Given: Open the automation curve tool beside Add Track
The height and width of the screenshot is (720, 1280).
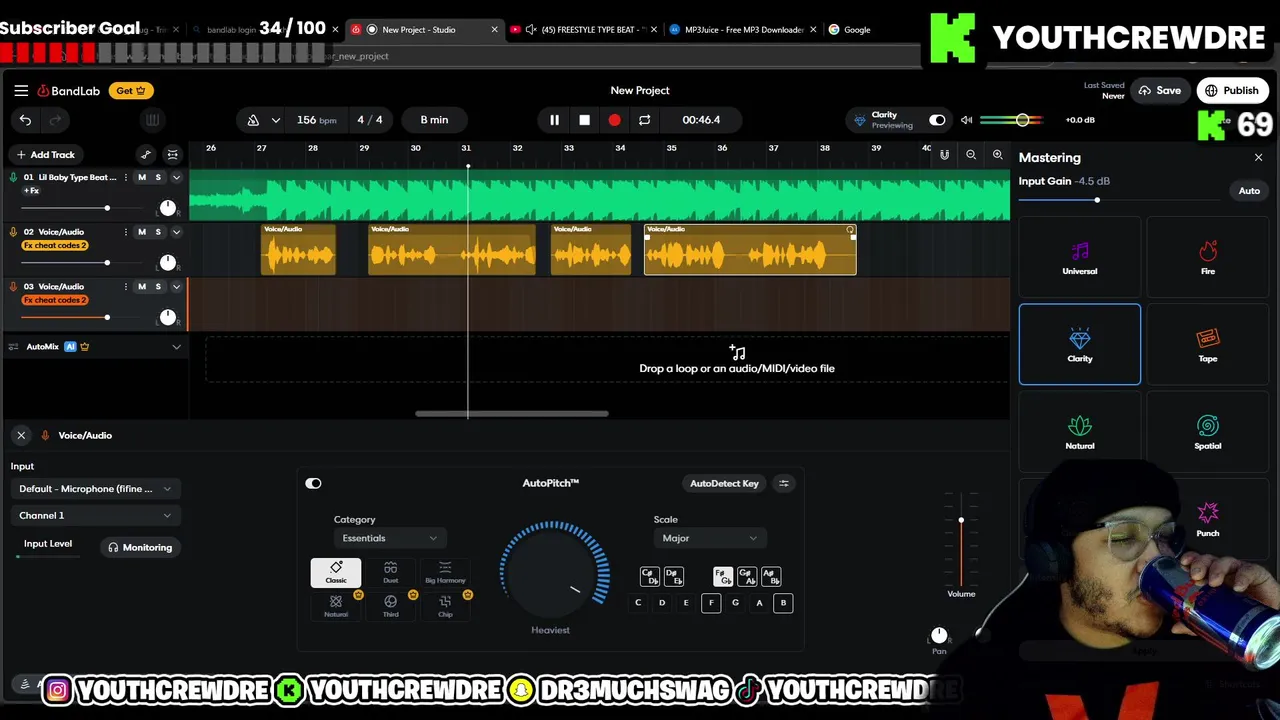Looking at the screenshot, I should [146, 155].
